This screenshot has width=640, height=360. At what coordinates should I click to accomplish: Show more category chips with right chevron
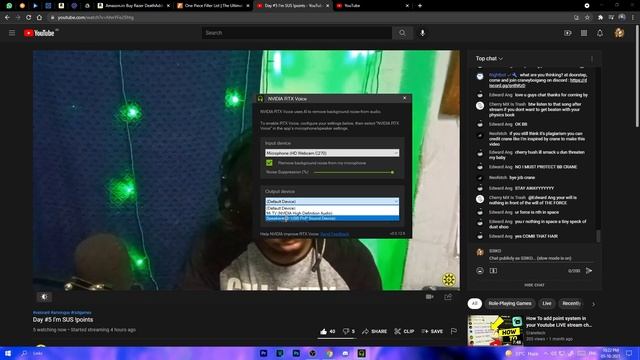point(593,304)
